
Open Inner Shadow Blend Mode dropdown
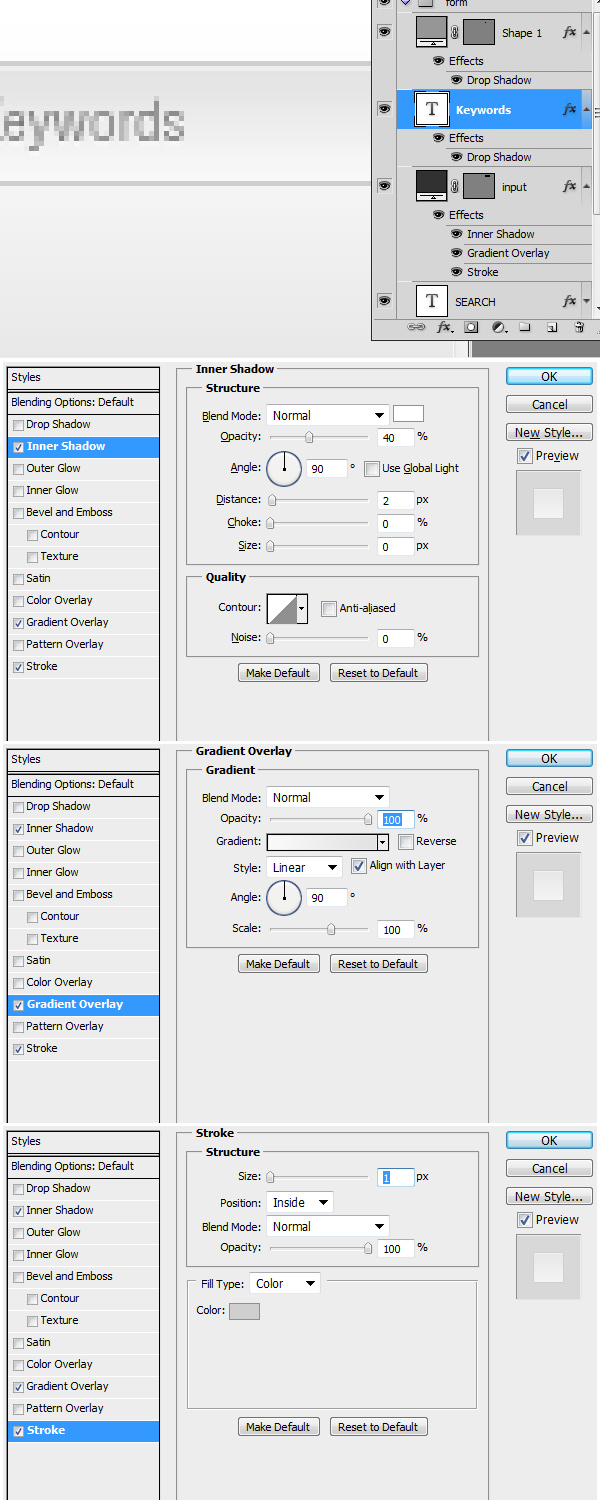[328, 415]
